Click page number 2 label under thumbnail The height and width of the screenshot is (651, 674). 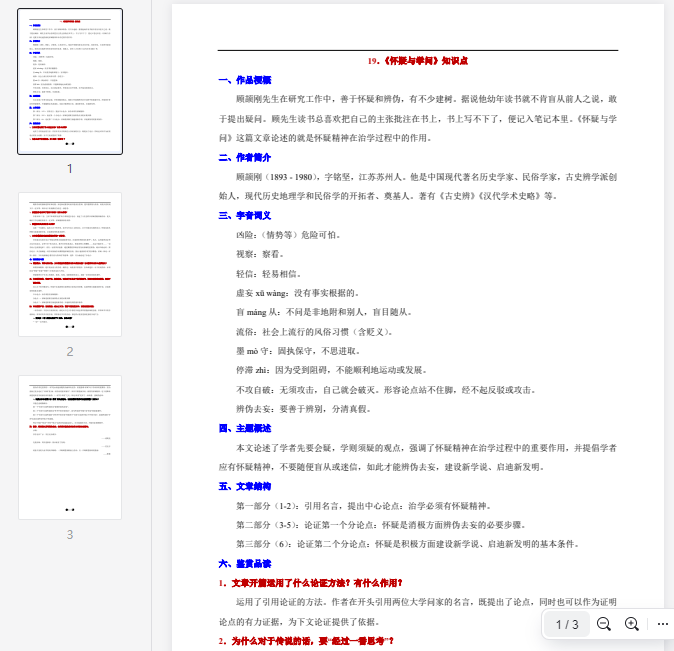(70, 351)
